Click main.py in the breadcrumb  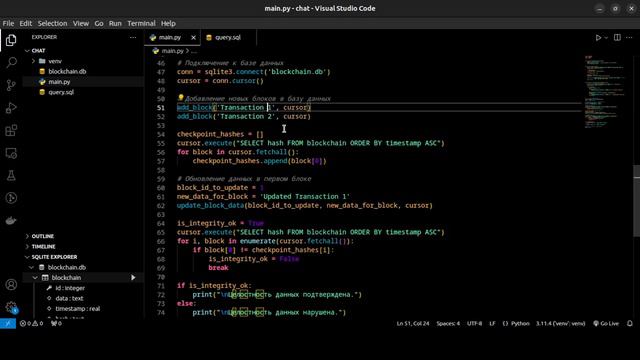pyautogui.click(x=172, y=51)
